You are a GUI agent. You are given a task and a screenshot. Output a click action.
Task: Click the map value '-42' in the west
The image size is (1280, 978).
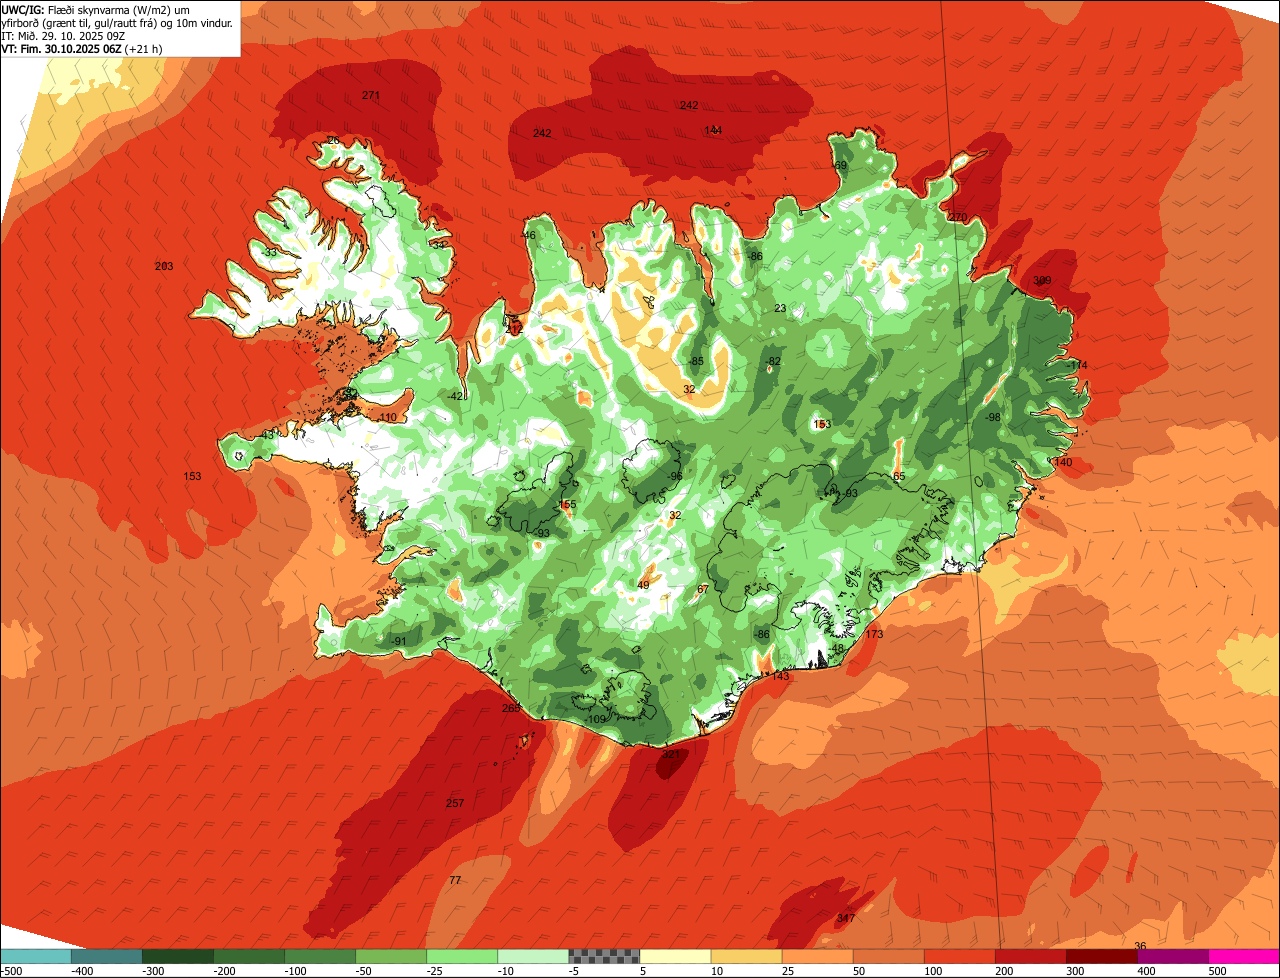457,397
